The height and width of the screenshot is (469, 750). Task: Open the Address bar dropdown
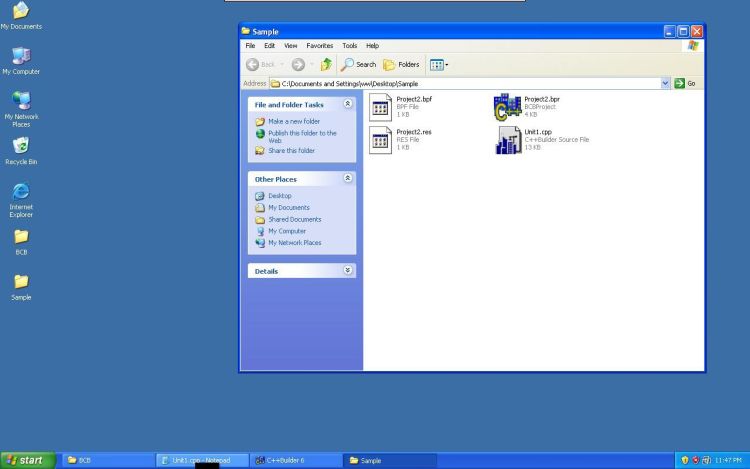(665, 83)
